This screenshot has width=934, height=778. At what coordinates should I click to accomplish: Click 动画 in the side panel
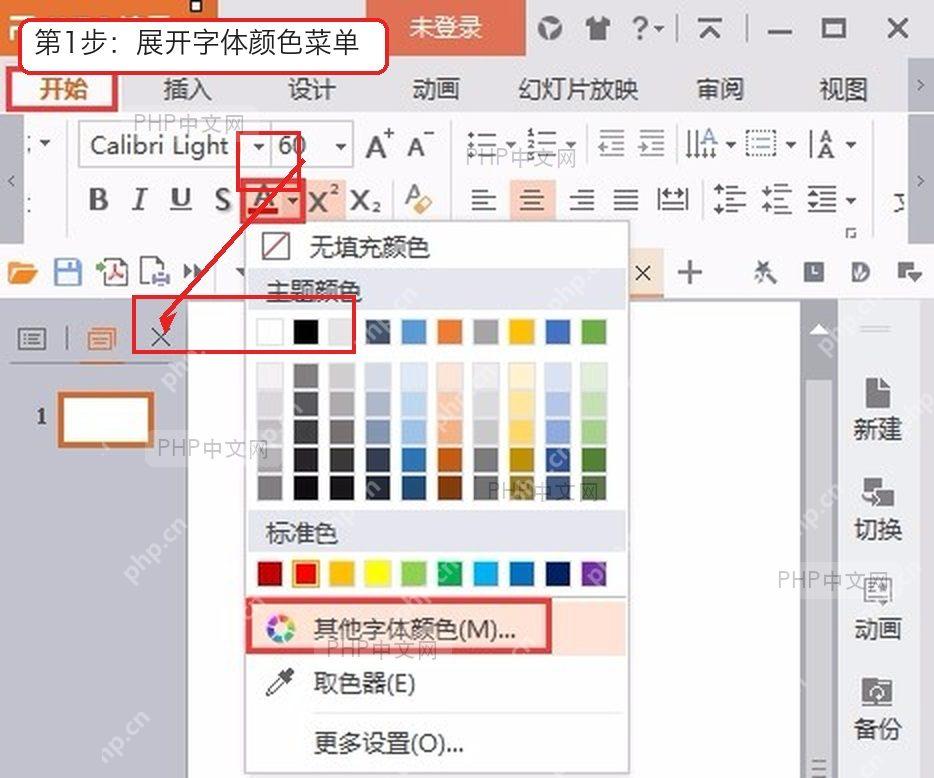(877, 609)
